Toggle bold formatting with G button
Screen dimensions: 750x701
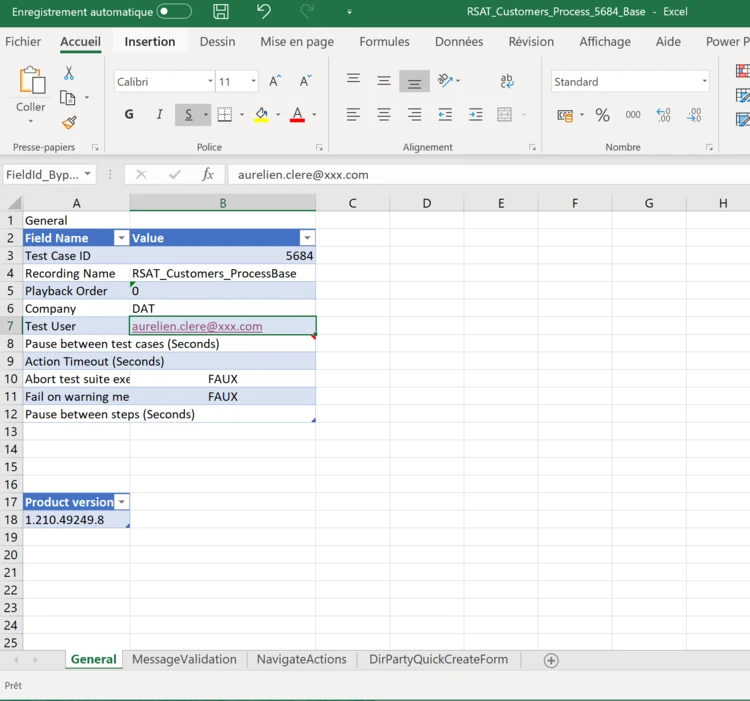pyautogui.click(x=129, y=115)
